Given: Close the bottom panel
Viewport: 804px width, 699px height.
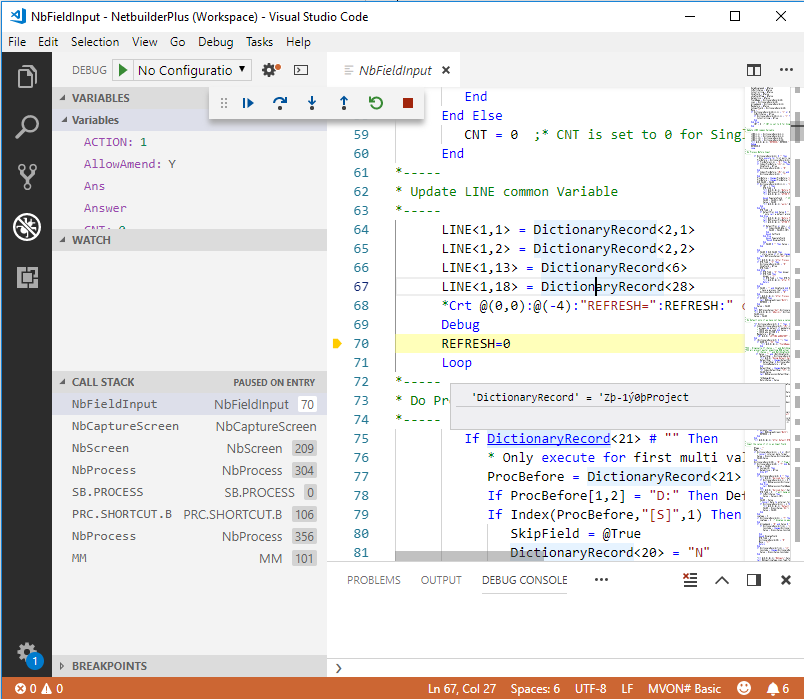Looking at the screenshot, I should (786, 580).
